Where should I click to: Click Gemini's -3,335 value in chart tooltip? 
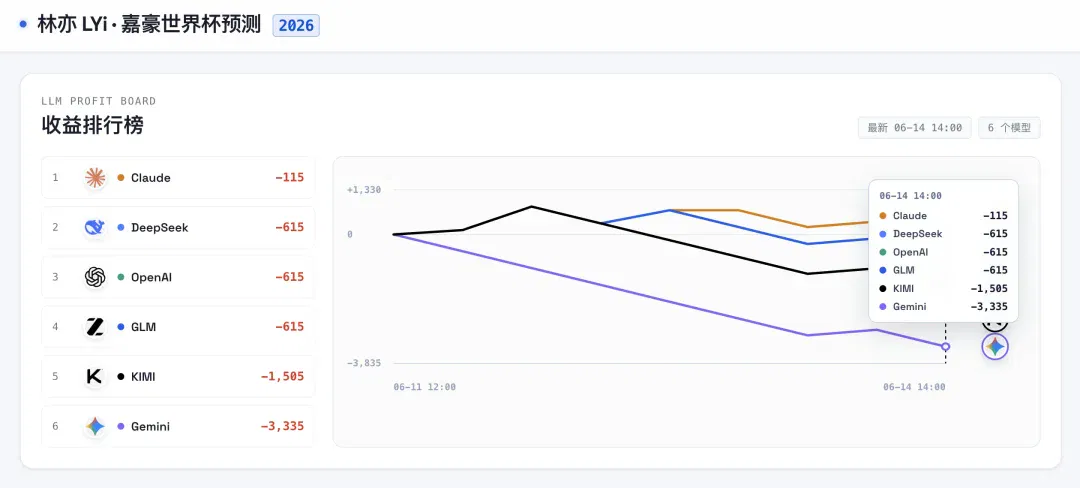[x=989, y=307]
